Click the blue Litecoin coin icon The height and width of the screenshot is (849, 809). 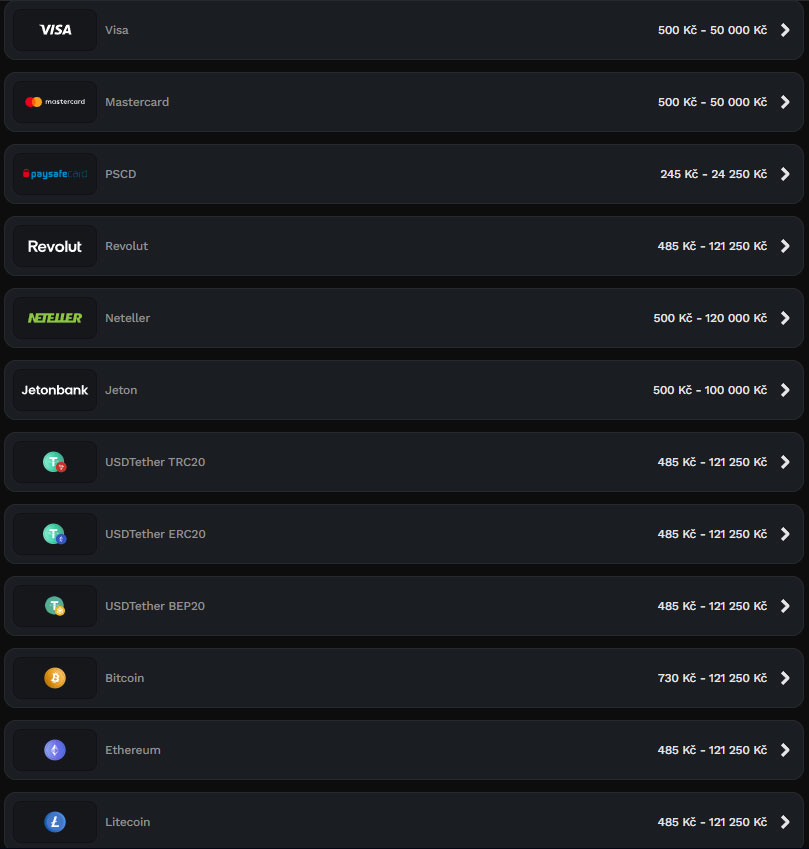pyautogui.click(x=55, y=822)
